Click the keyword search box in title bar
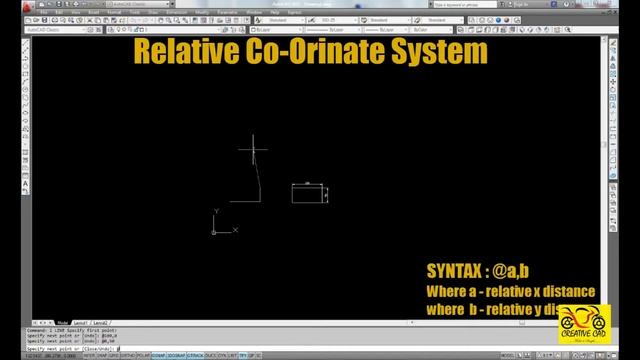Image resolution: width=640 pixels, height=360 pixels. pyautogui.click(x=464, y=4)
